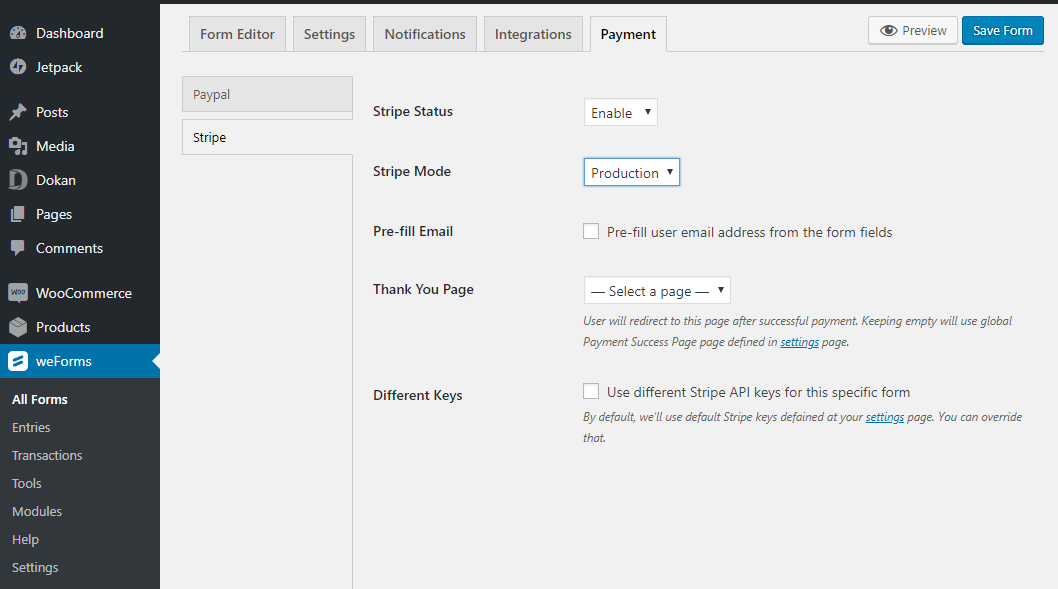1058x589 pixels.
Task: Follow settings link under Different Keys
Action: [x=885, y=417]
